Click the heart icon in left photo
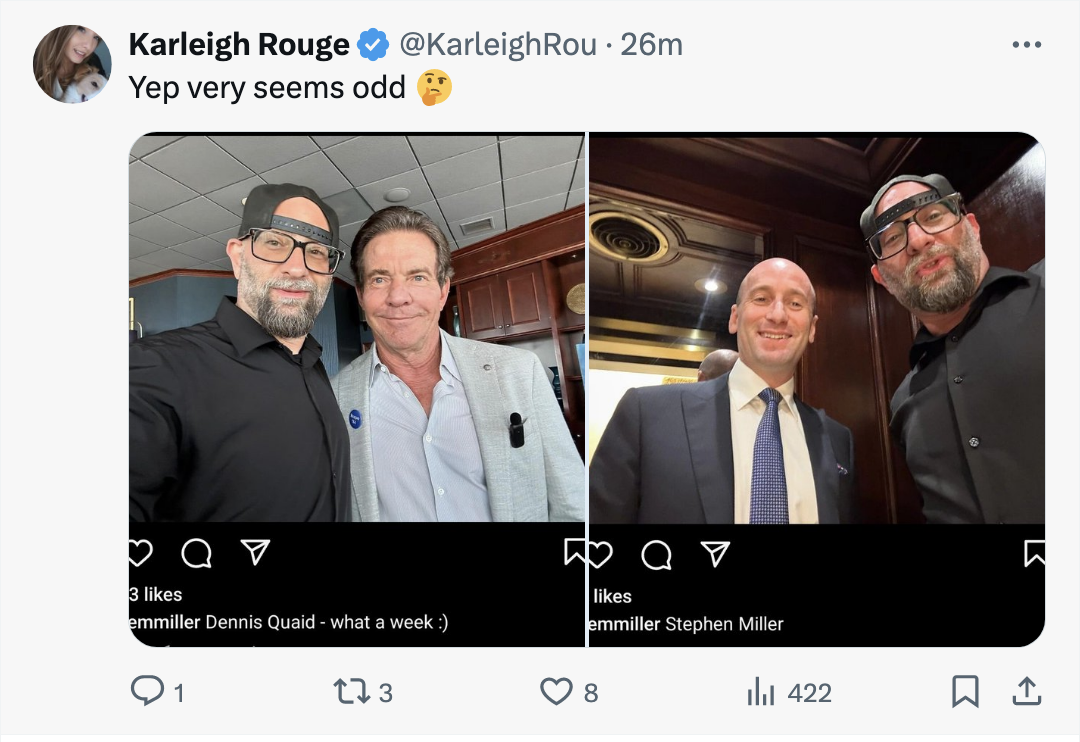The image size is (1080, 742). tap(139, 553)
